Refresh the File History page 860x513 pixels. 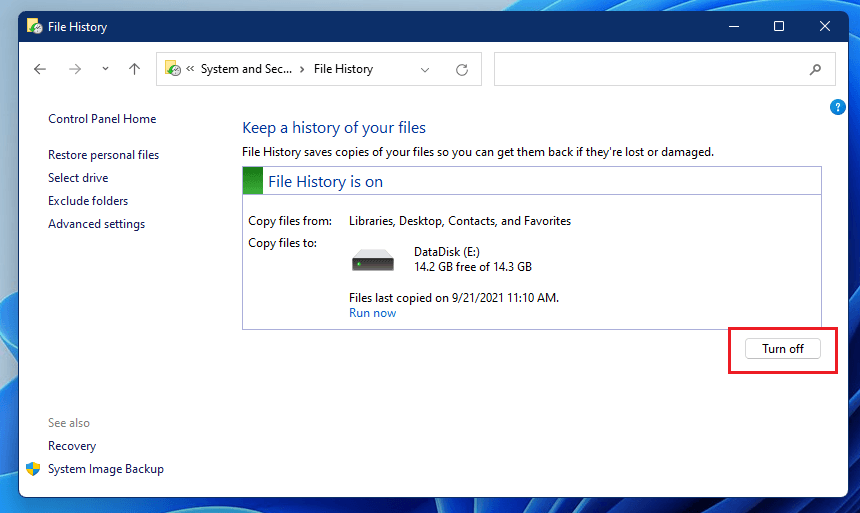[462, 70]
